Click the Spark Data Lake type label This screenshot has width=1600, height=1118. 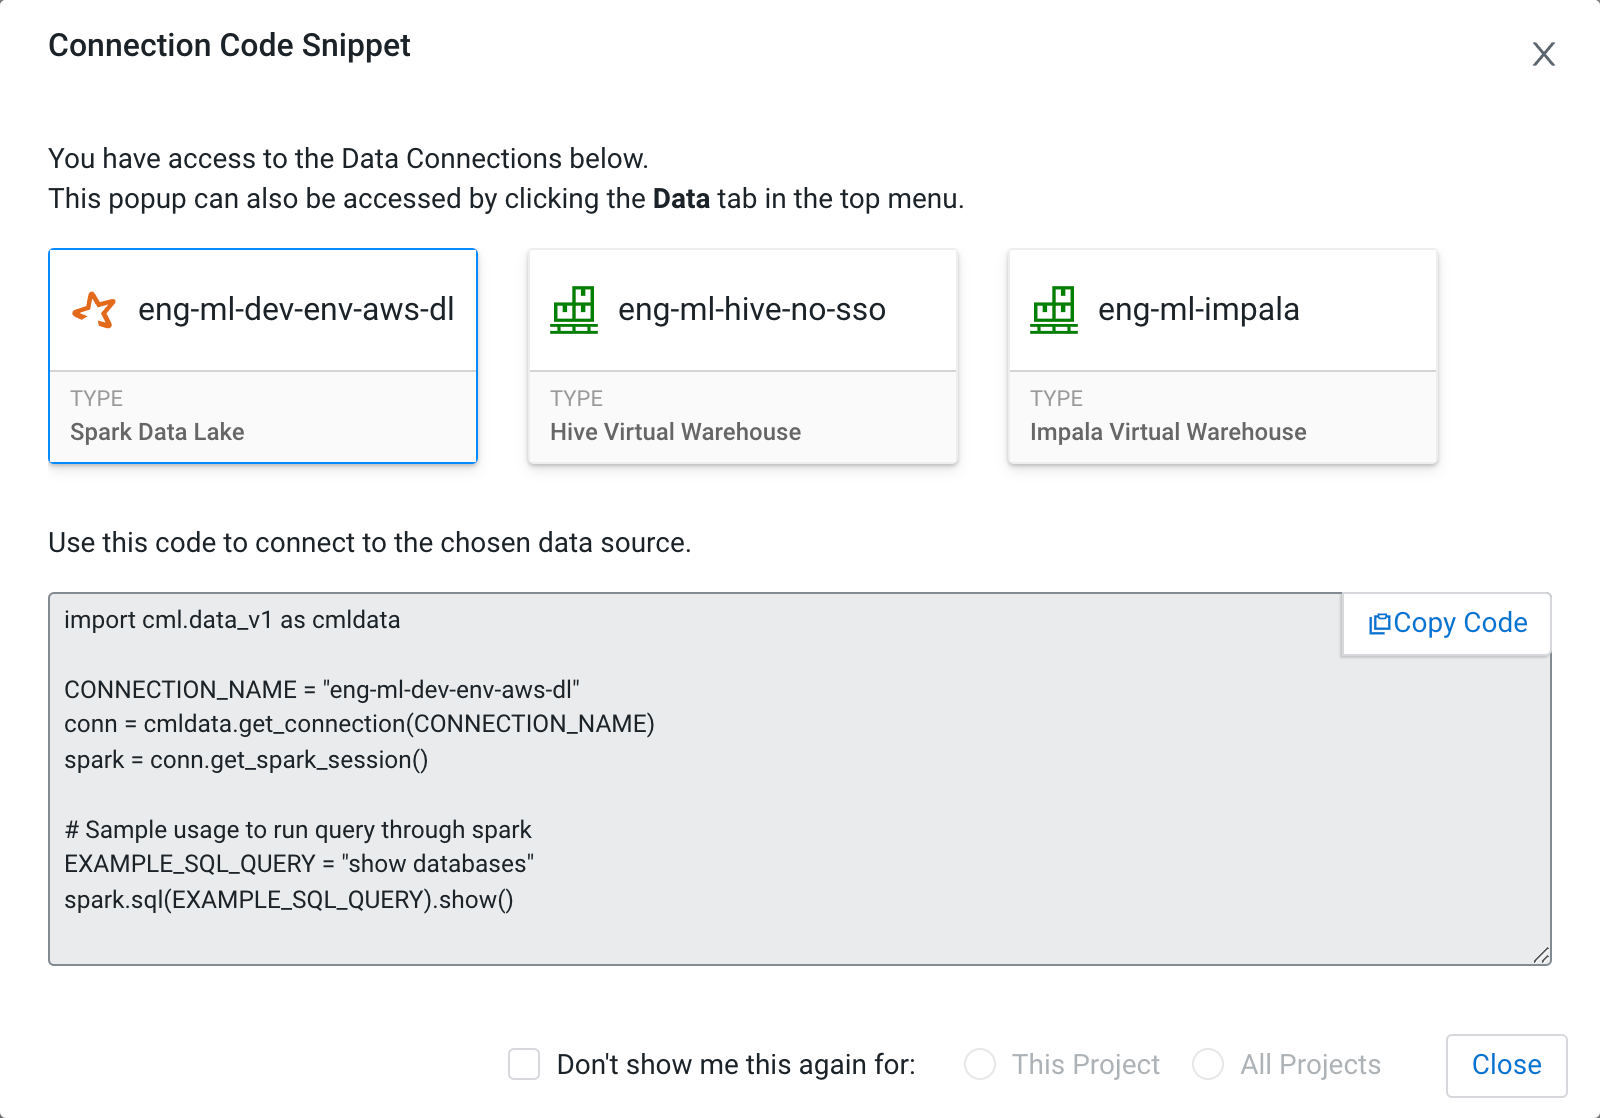[x=157, y=432]
